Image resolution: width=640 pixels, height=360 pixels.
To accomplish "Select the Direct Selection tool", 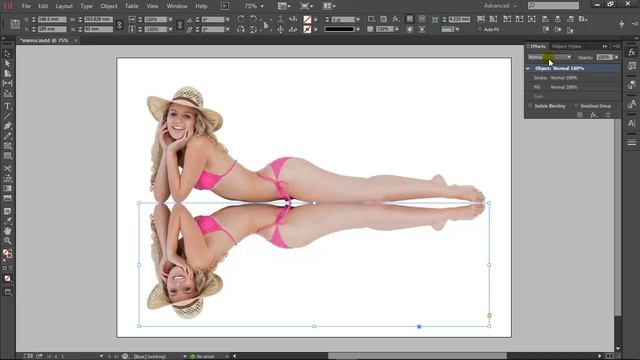I will point(7,63).
